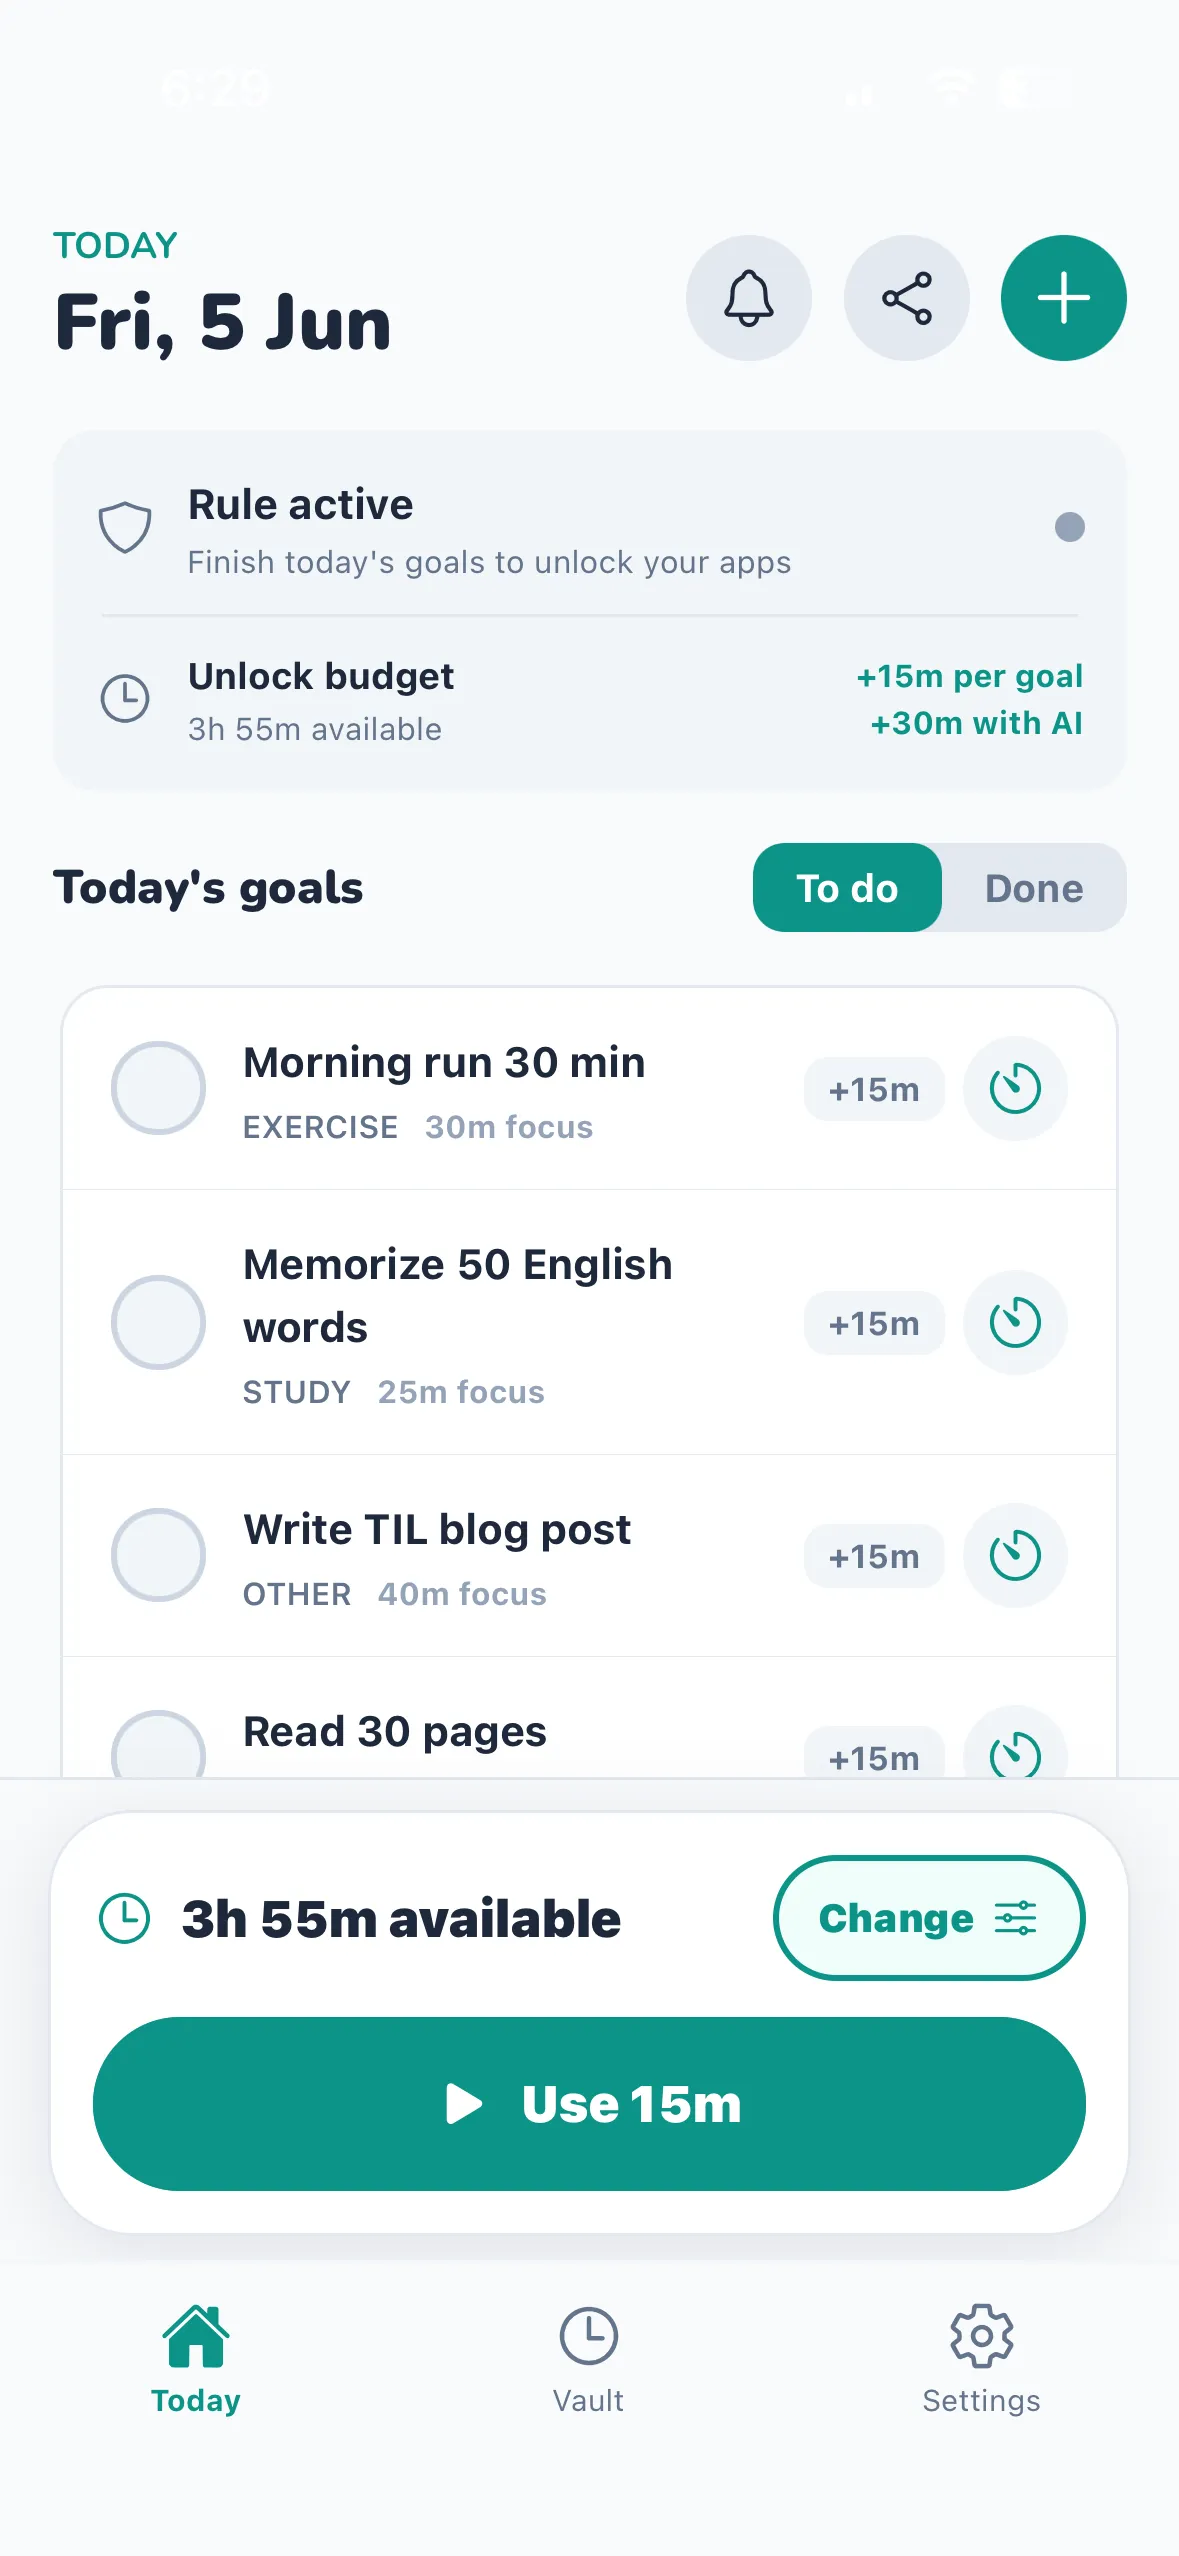Start focus timer for Read 30 pages
Image resolution: width=1179 pixels, height=2556 pixels.
coord(1015,1745)
